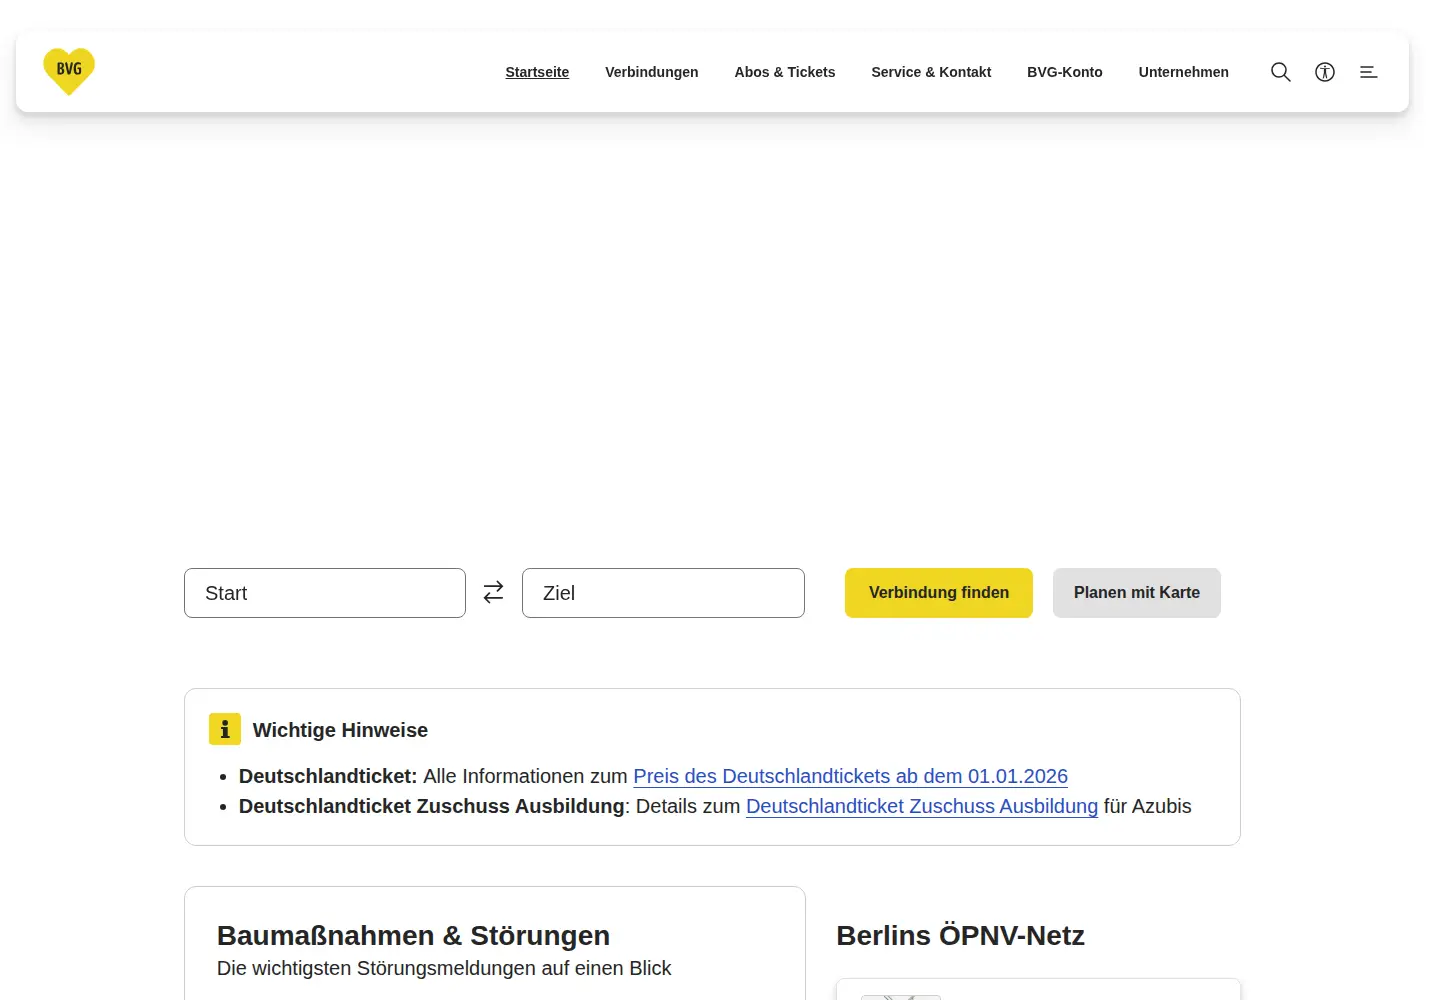Open the accessibility options icon
1440x1000 pixels.
click(1325, 72)
